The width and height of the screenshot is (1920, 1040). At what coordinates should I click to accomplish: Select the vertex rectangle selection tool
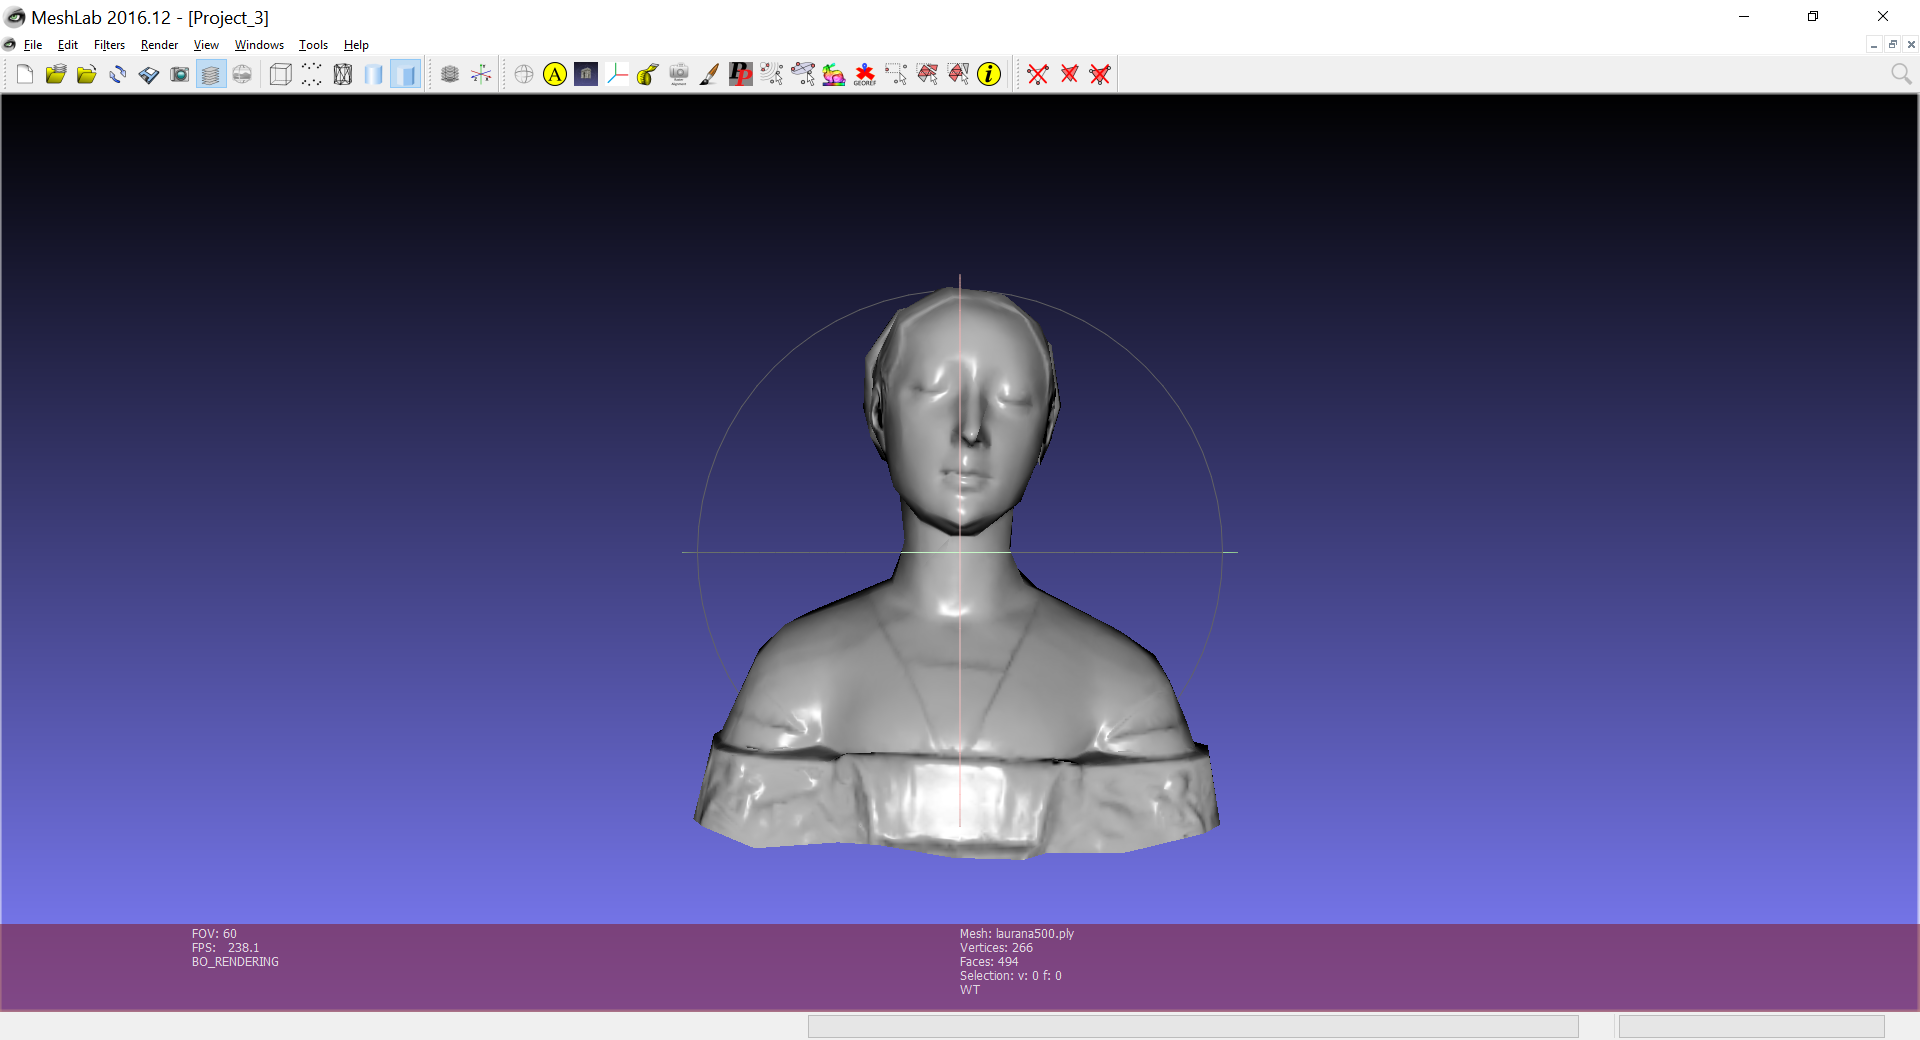tap(896, 74)
